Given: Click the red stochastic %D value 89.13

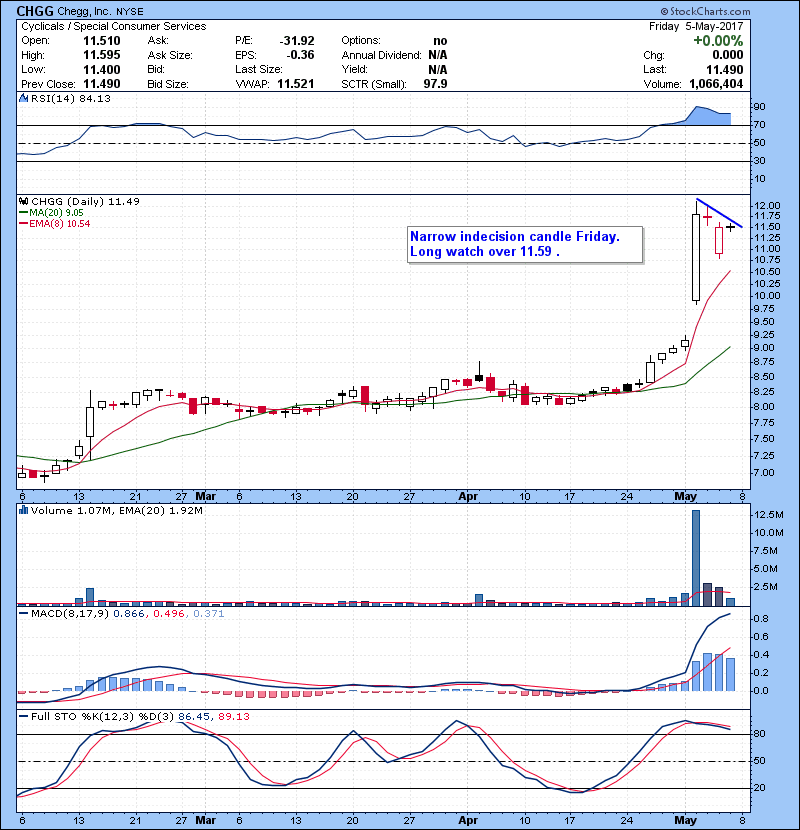Looking at the screenshot, I should [x=233, y=716].
